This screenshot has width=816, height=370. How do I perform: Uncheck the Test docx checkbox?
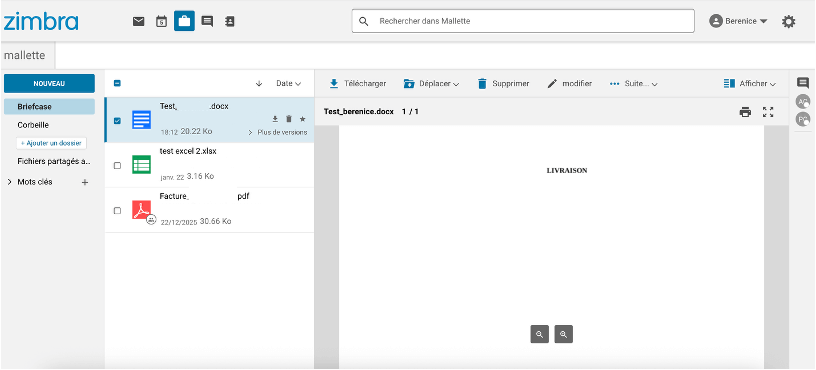117,121
